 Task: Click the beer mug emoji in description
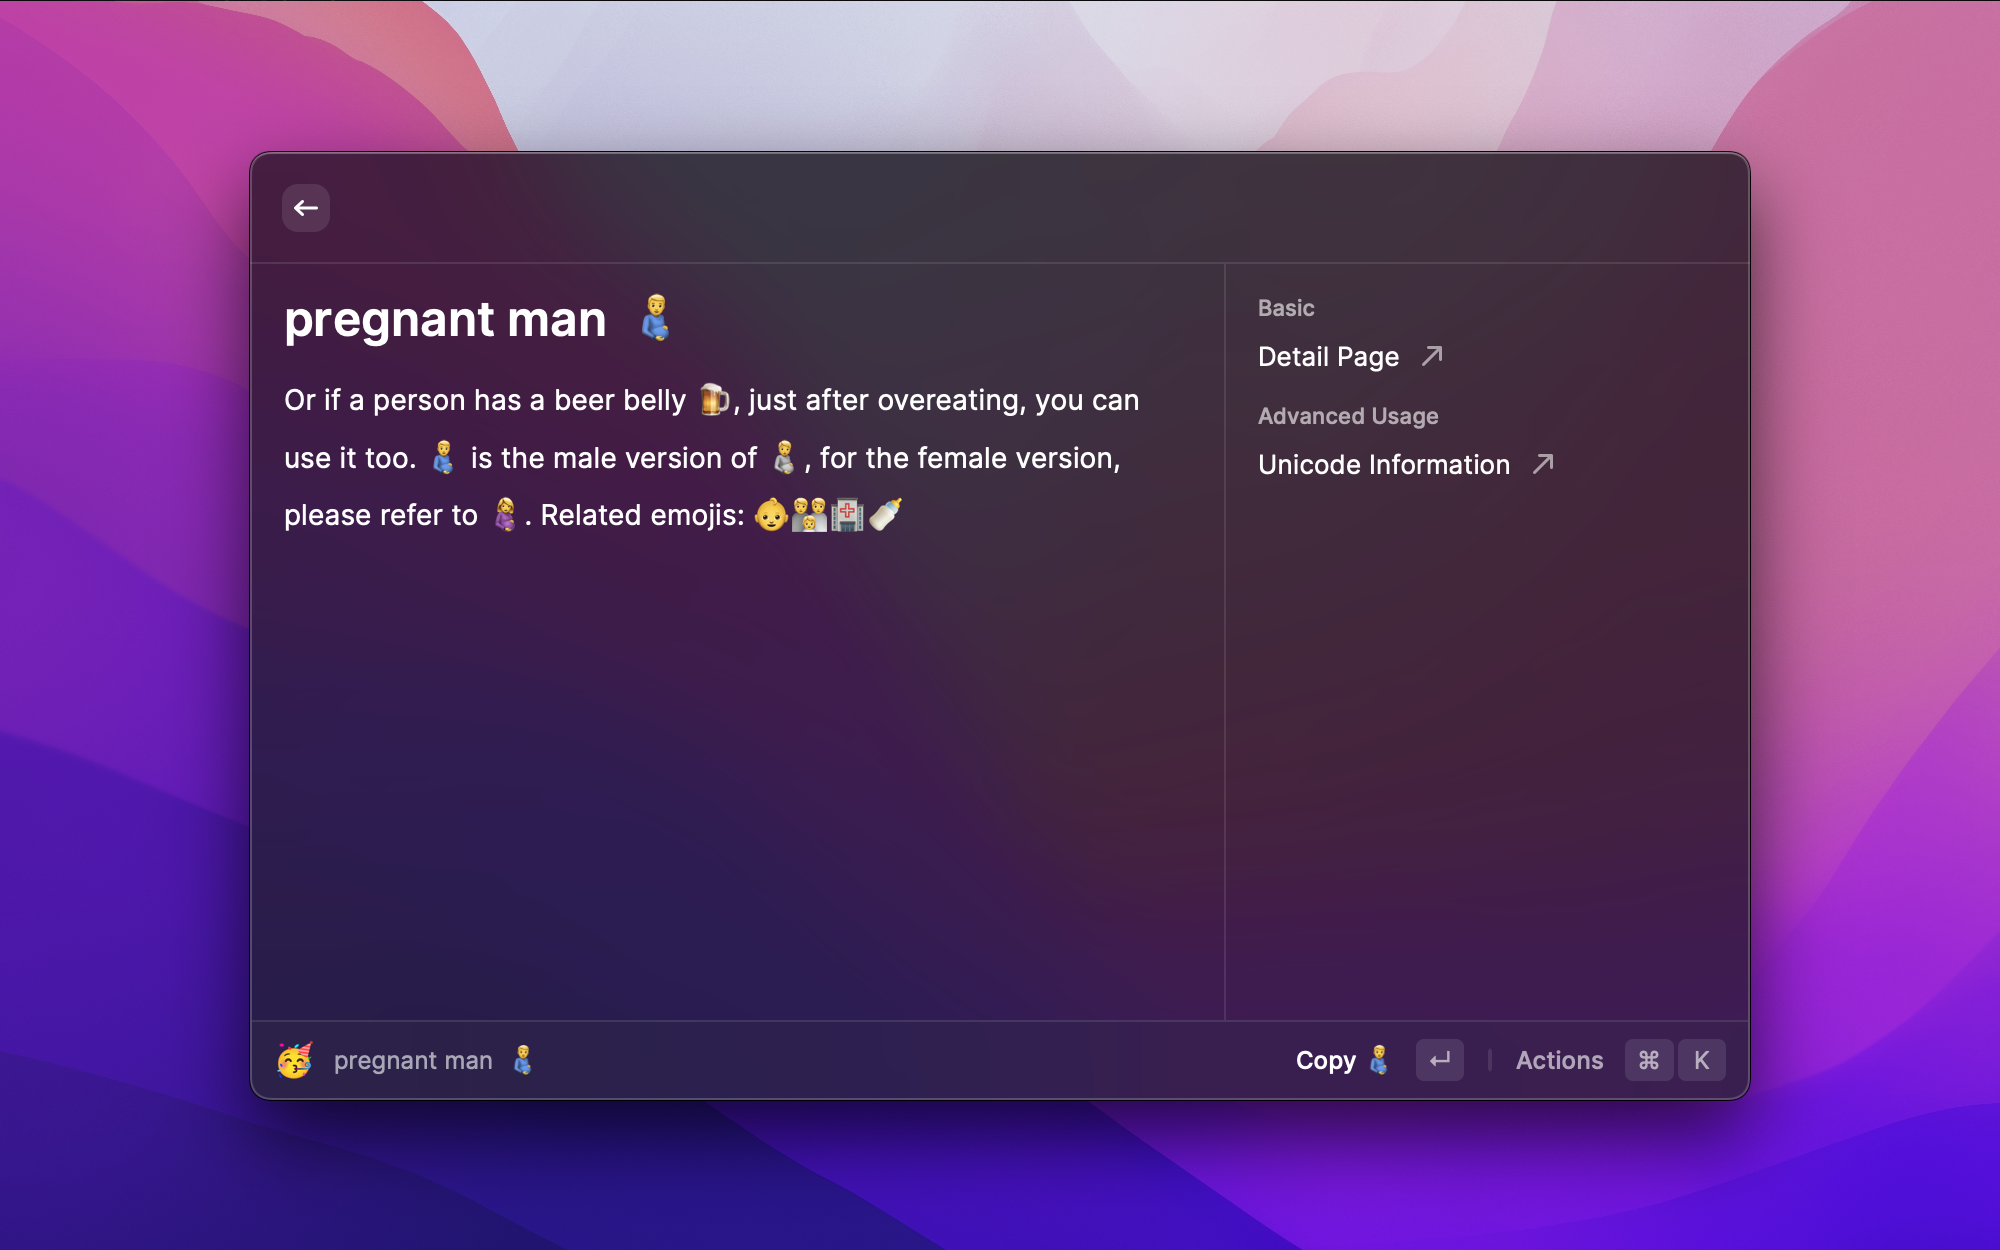[714, 399]
